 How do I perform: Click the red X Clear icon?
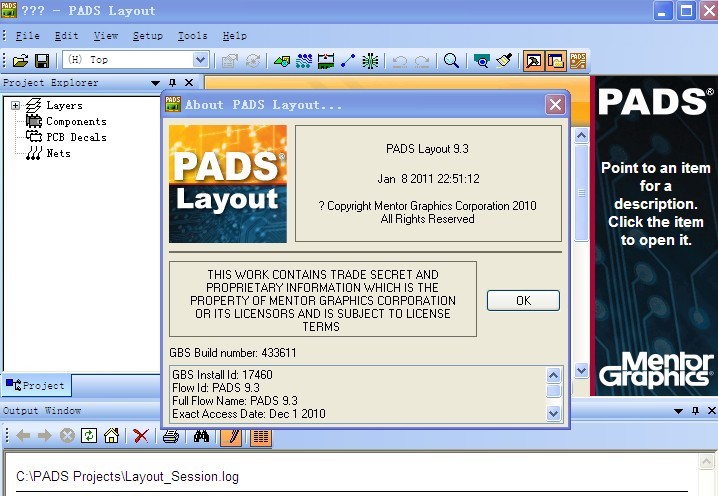coord(141,436)
